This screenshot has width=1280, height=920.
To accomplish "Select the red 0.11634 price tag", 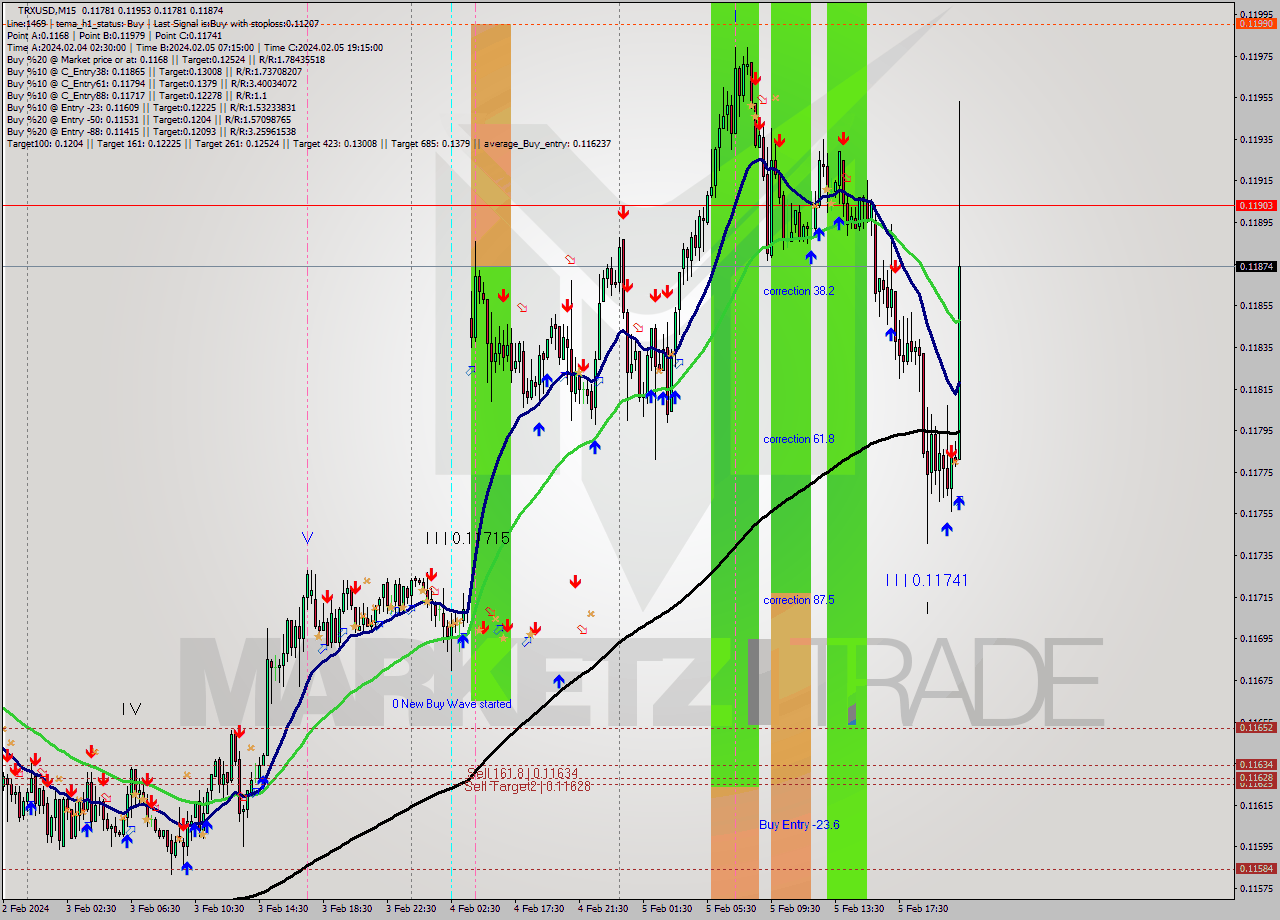I will [x=1255, y=765].
